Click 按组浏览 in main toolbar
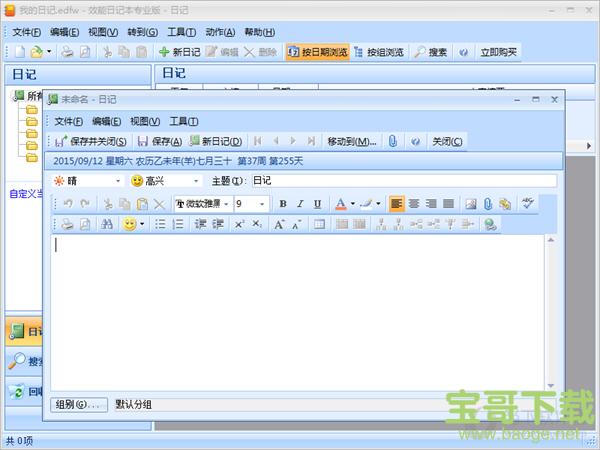The height and width of the screenshot is (450, 600). pyautogui.click(x=379, y=52)
